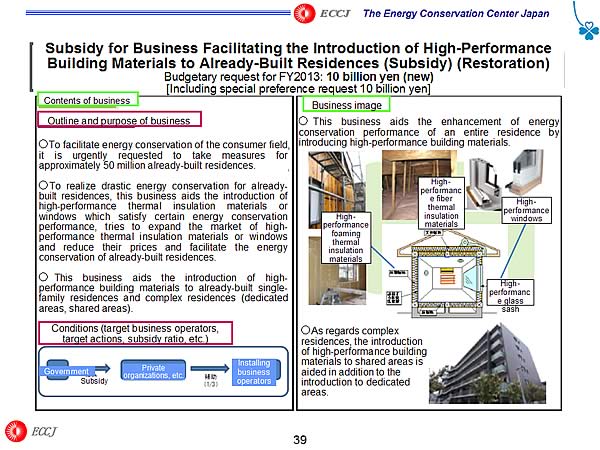The image size is (600, 450).
Task: Click the Business image label
Action: (347, 105)
